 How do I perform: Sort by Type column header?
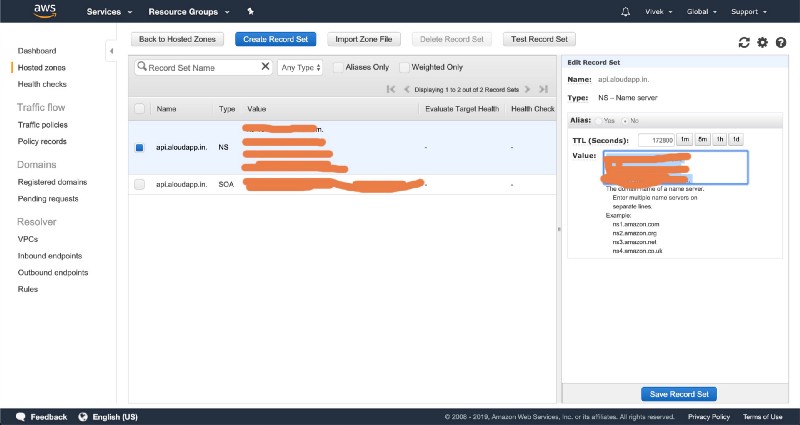pos(227,109)
